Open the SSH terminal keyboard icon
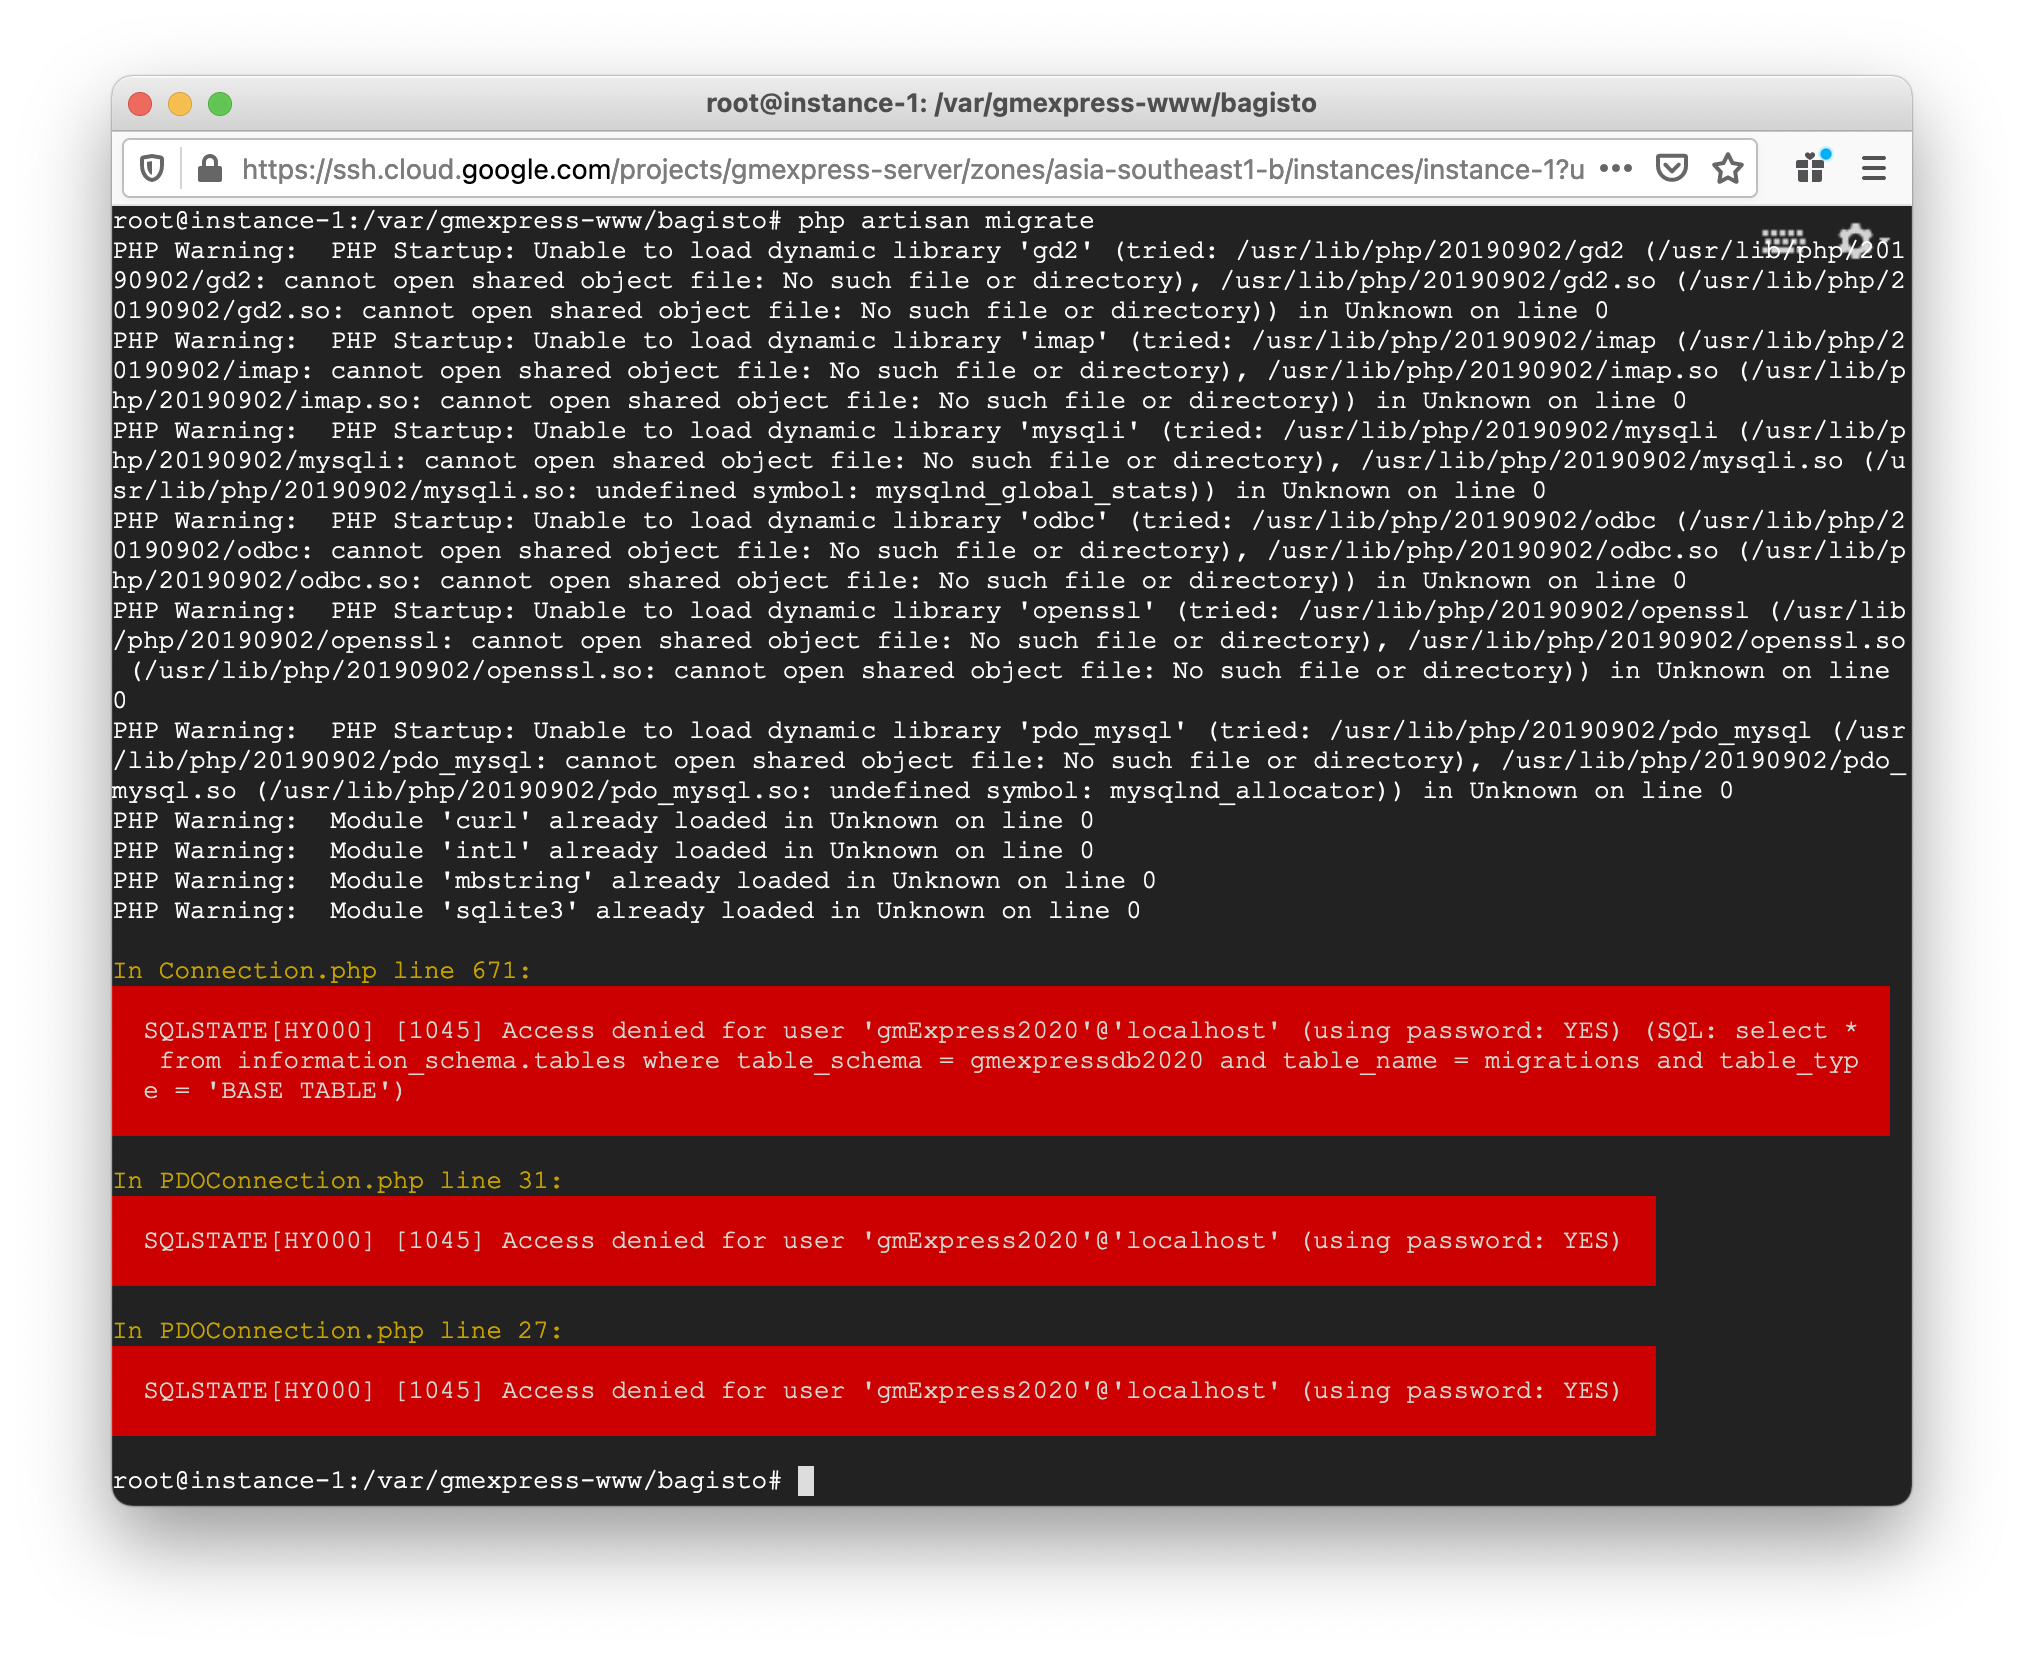The width and height of the screenshot is (2024, 1654). click(1783, 240)
